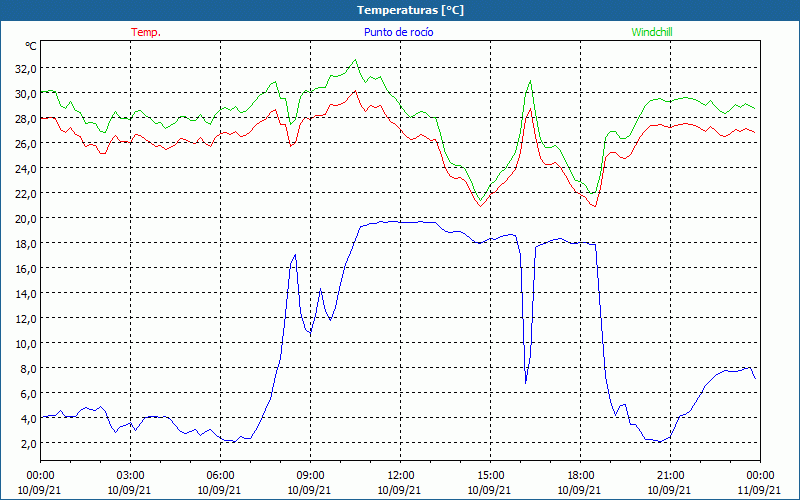This screenshot has height=500, width=800.
Task: Select the blue 'Punto de rocío' legend label
Action: 399,32
